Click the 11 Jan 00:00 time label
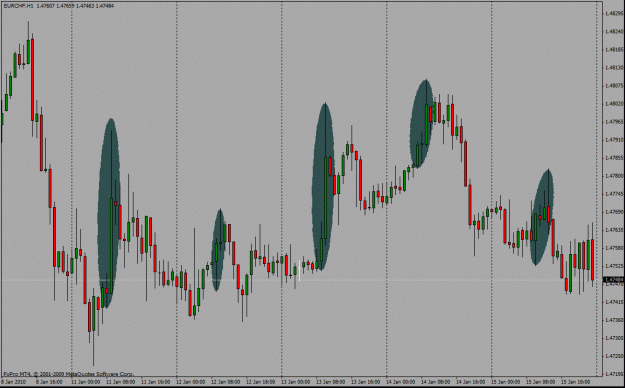The width and height of the screenshot is (625, 388). coord(85,382)
